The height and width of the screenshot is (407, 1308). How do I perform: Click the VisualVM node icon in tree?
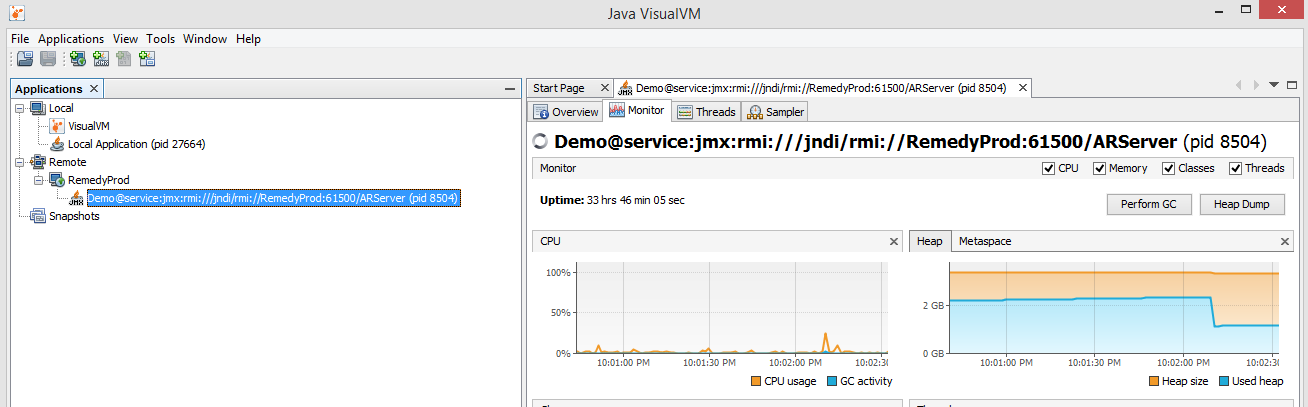pos(57,126)
